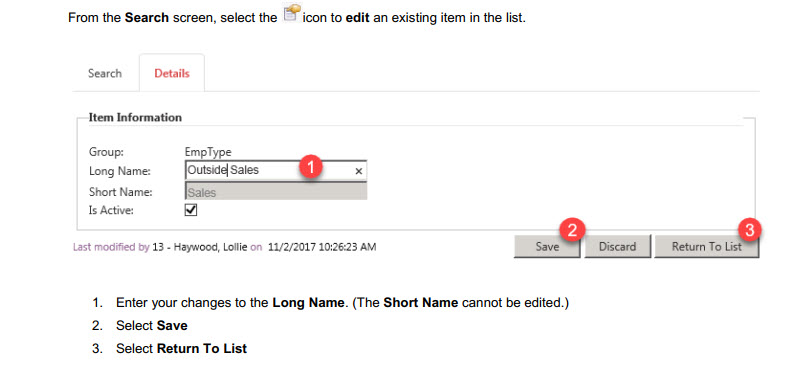791x365 pixels.
Task: Click the Last modified by text
Action: coord(111,248)
